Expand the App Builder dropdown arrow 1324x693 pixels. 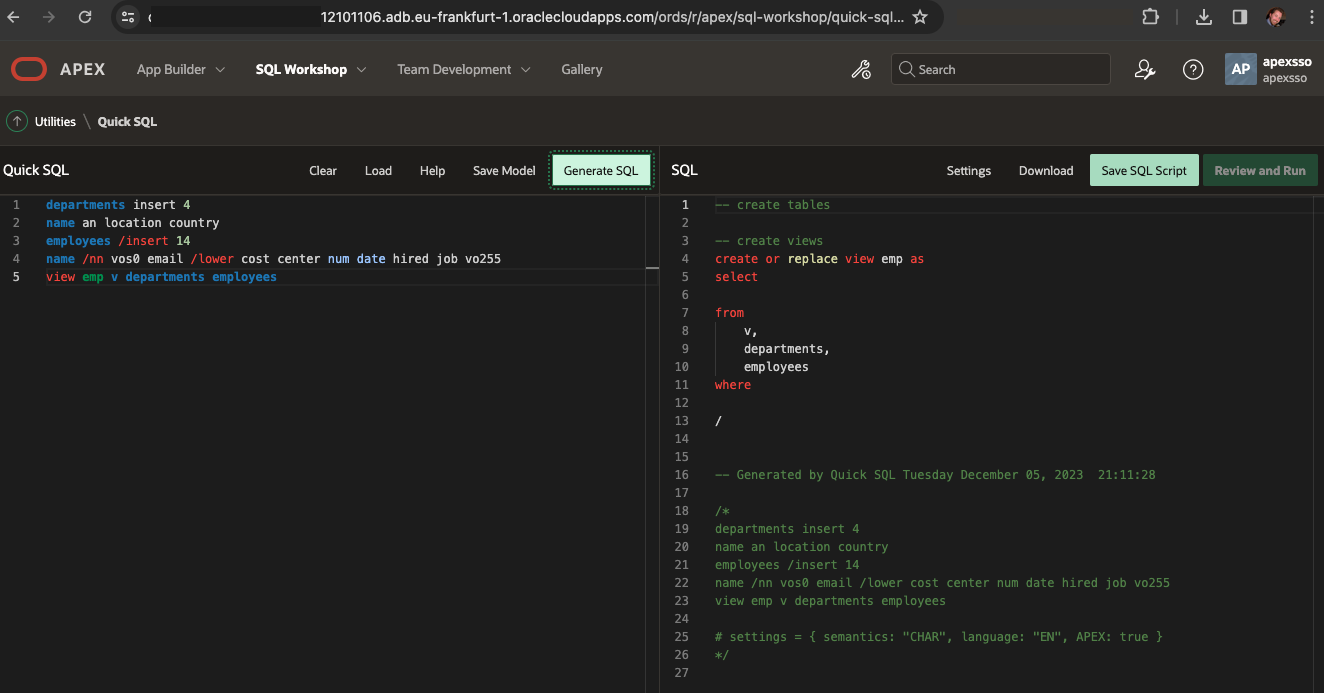[220, 69]
